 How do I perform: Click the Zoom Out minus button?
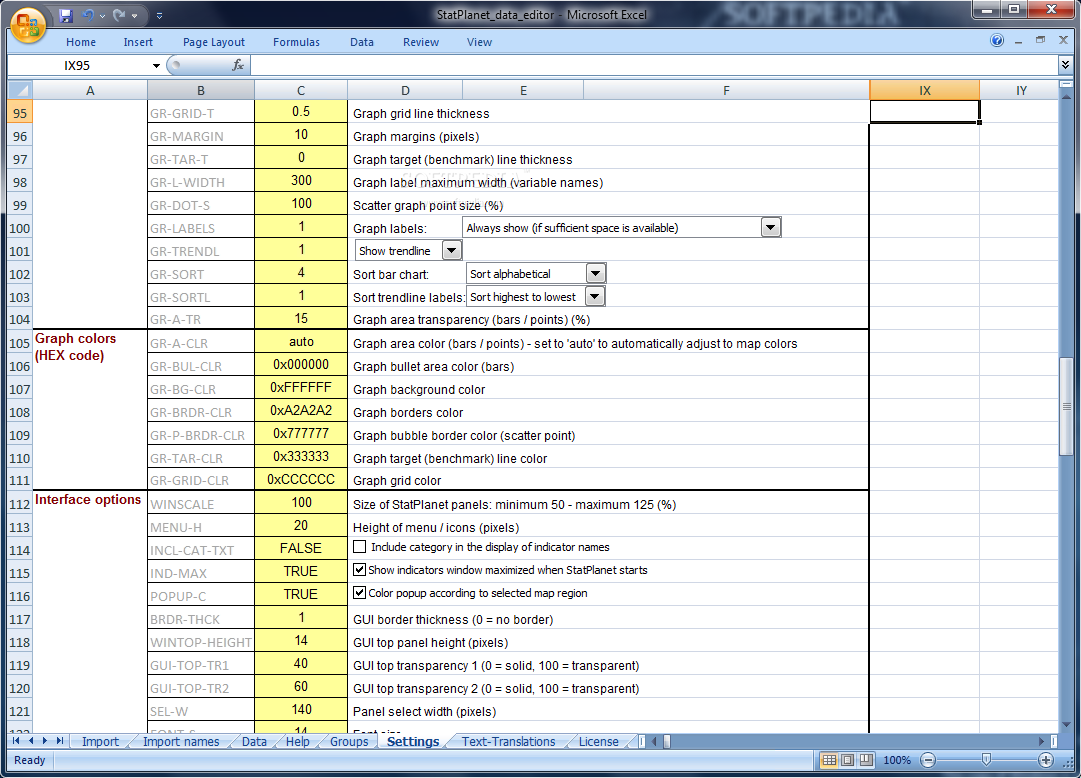point(928,760)
